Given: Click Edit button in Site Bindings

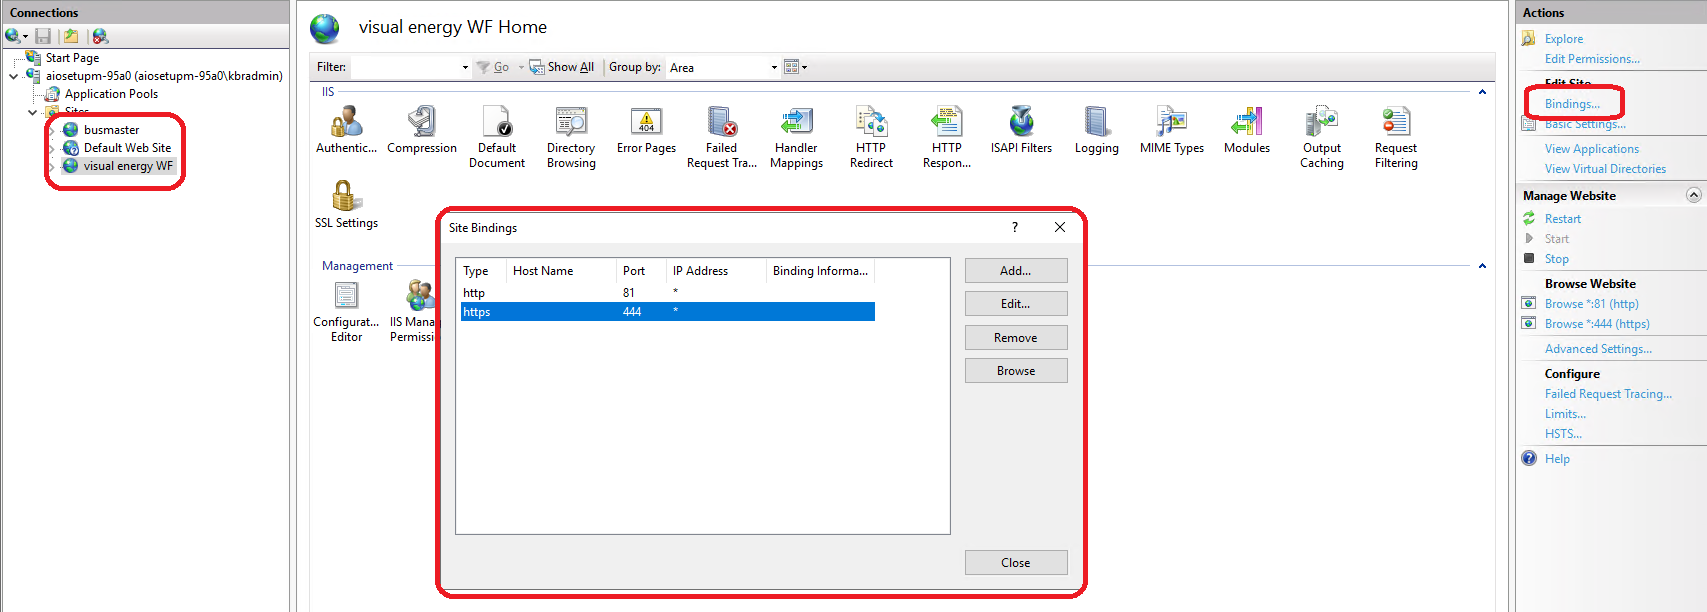Looking at the screenshot, I should [x=1015, y=304].
